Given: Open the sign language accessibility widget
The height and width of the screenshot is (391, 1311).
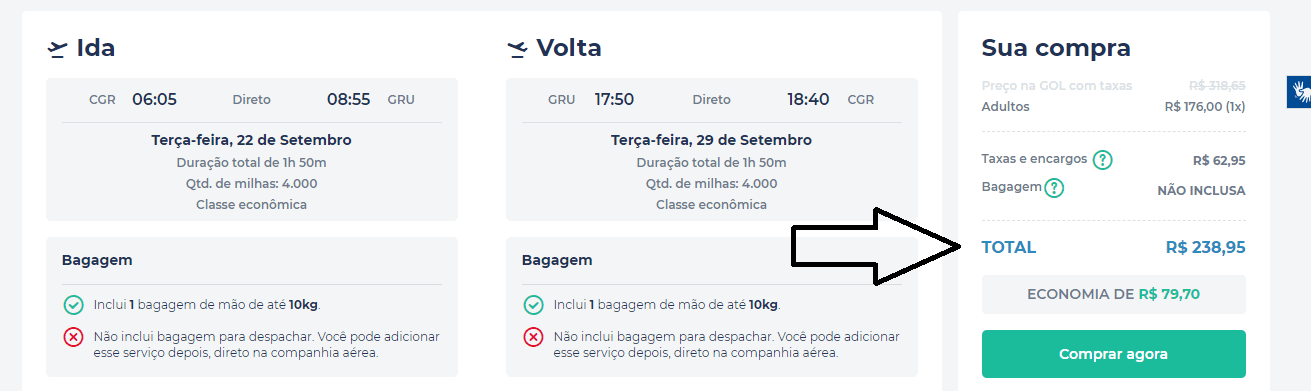Looking at the screenshot, I should (1299, 91).
